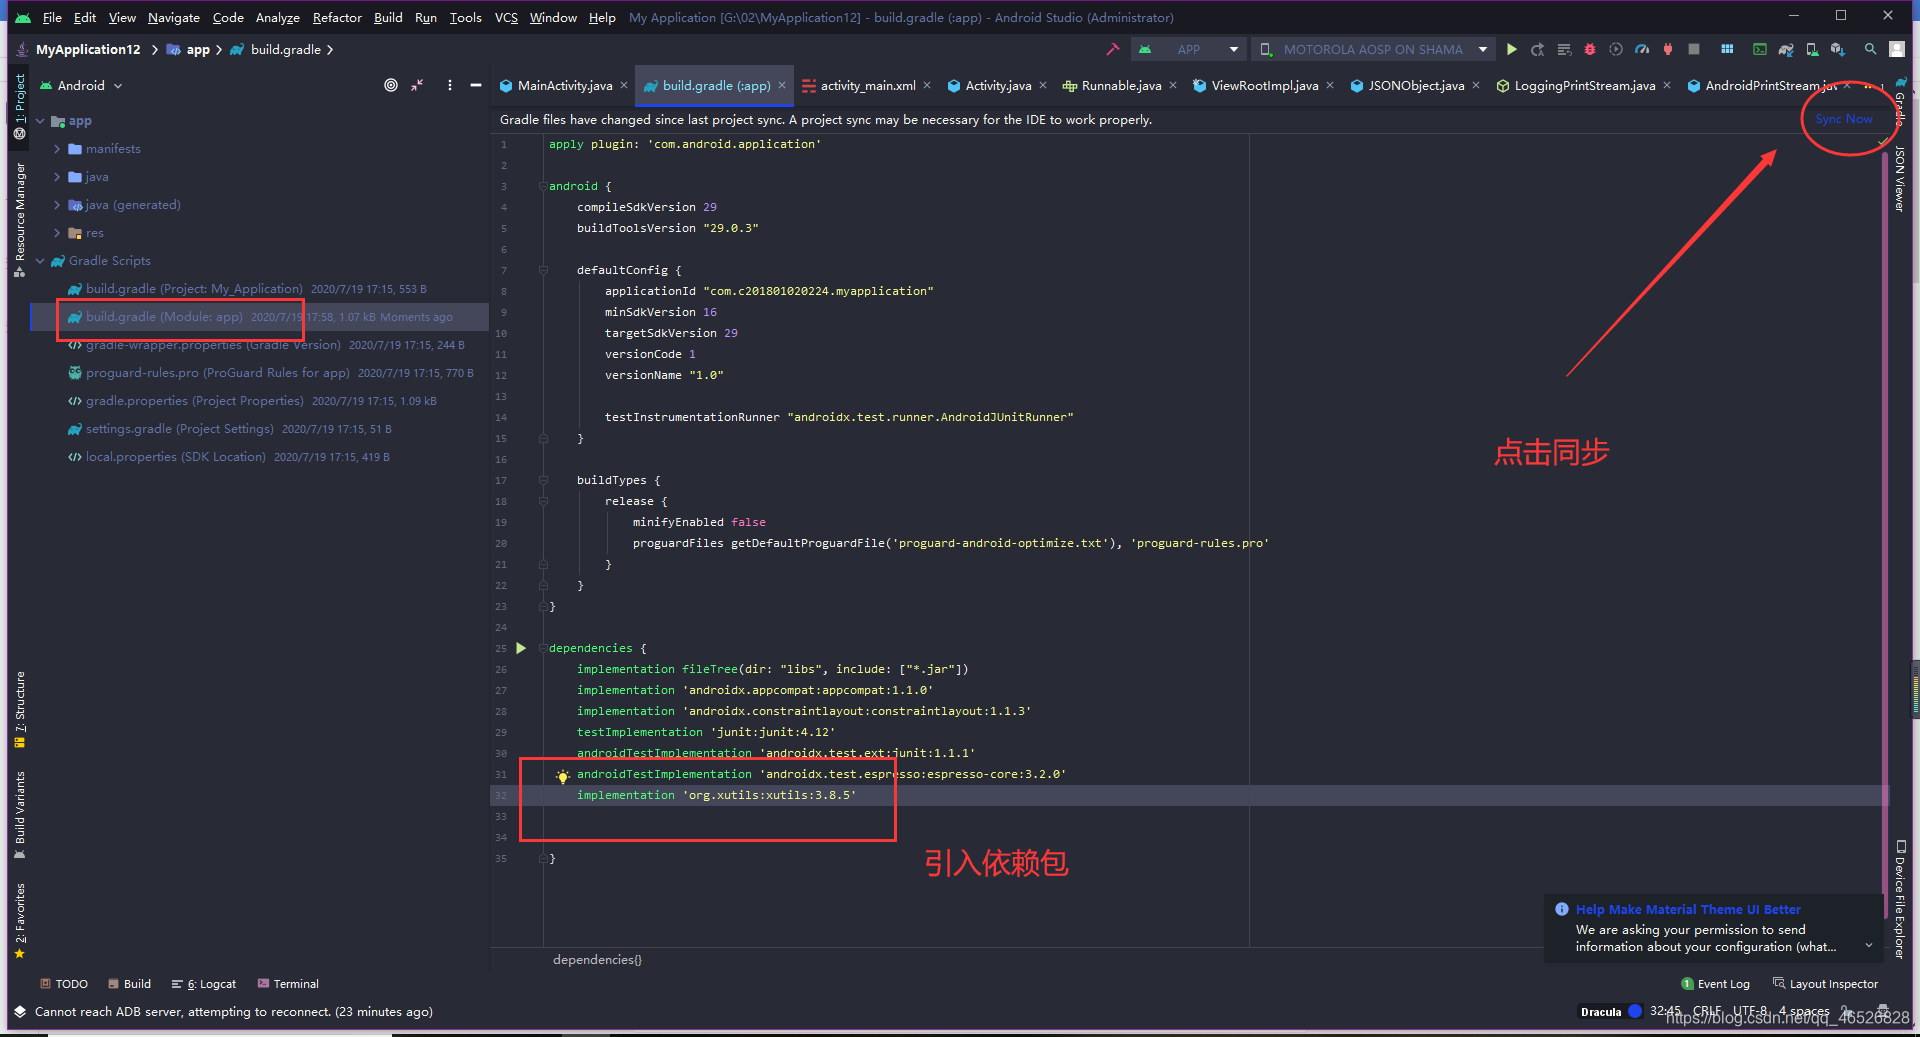Sync project with Gradle files elephant icon
Screen dimensions: 1920x1037
pos(1786,49)
